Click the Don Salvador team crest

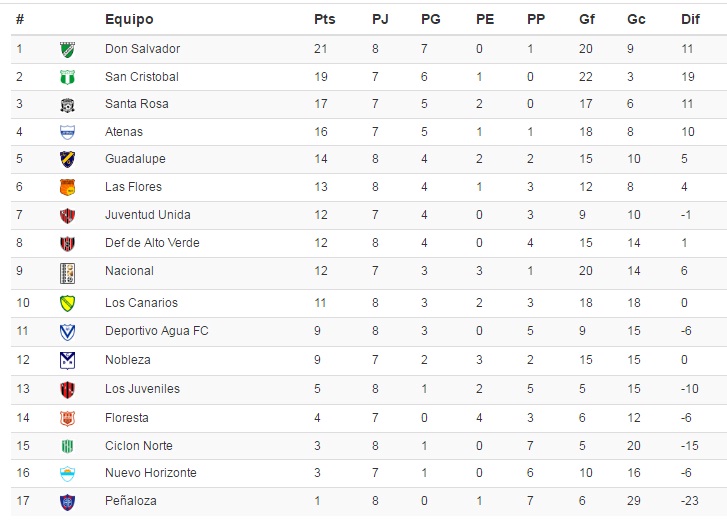pos(68,49)
